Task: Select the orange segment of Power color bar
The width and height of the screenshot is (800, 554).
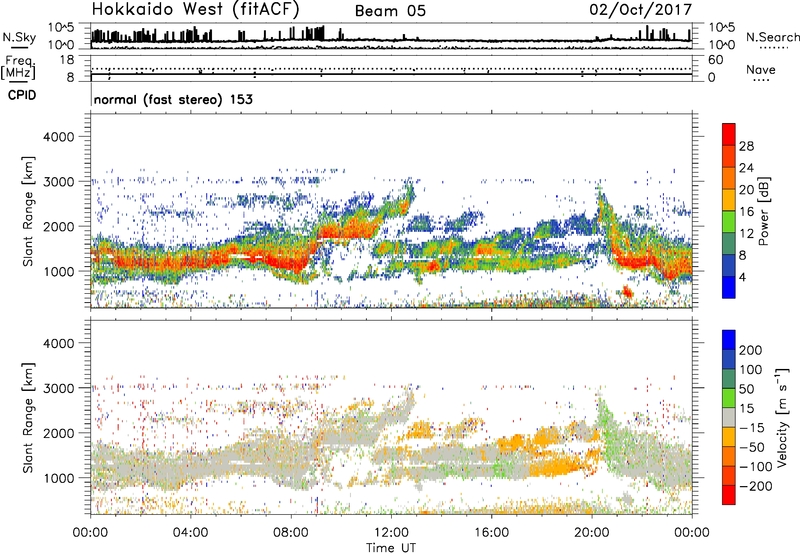Action: 729,178
